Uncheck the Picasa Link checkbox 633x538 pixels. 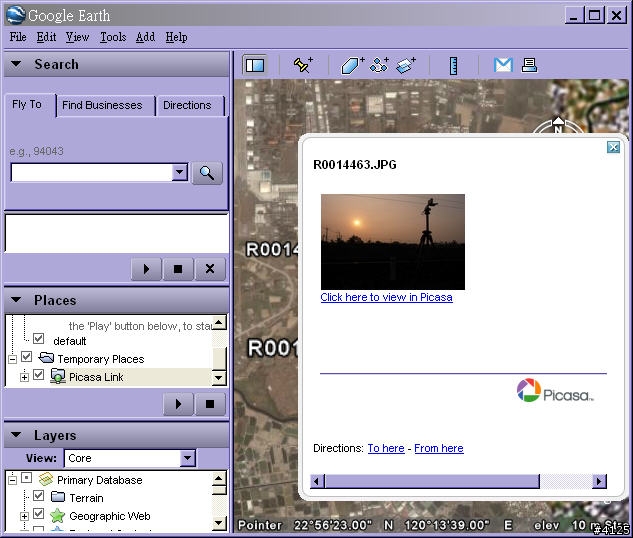pyautogui.click(x=38, y=375)
